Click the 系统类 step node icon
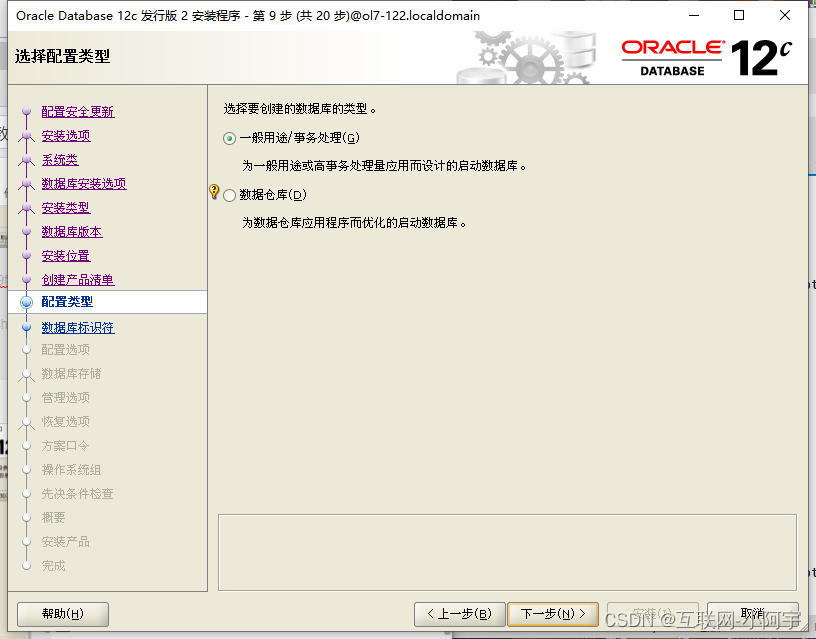The width and height of the screenshot is (816, 639). click(27, 160)
